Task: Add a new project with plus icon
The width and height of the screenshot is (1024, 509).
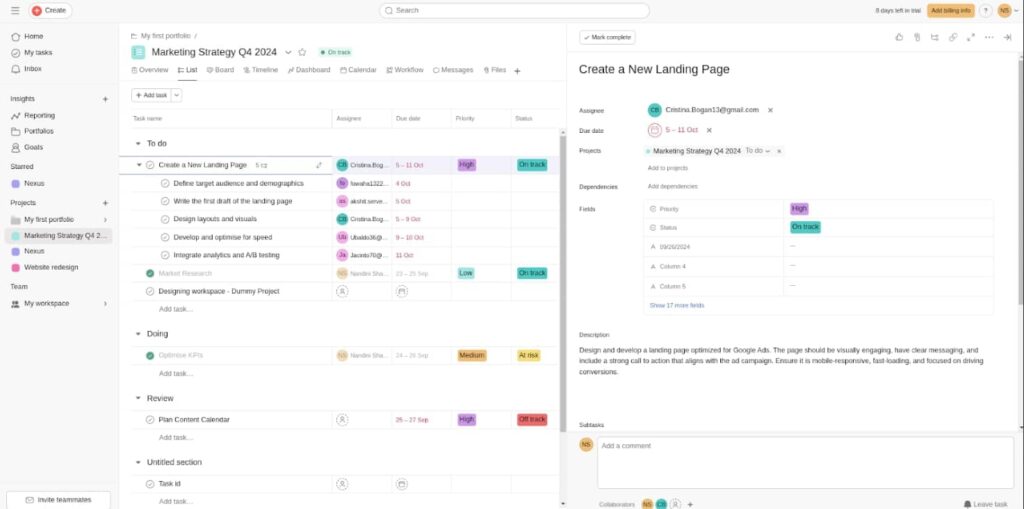Action: 105,203
